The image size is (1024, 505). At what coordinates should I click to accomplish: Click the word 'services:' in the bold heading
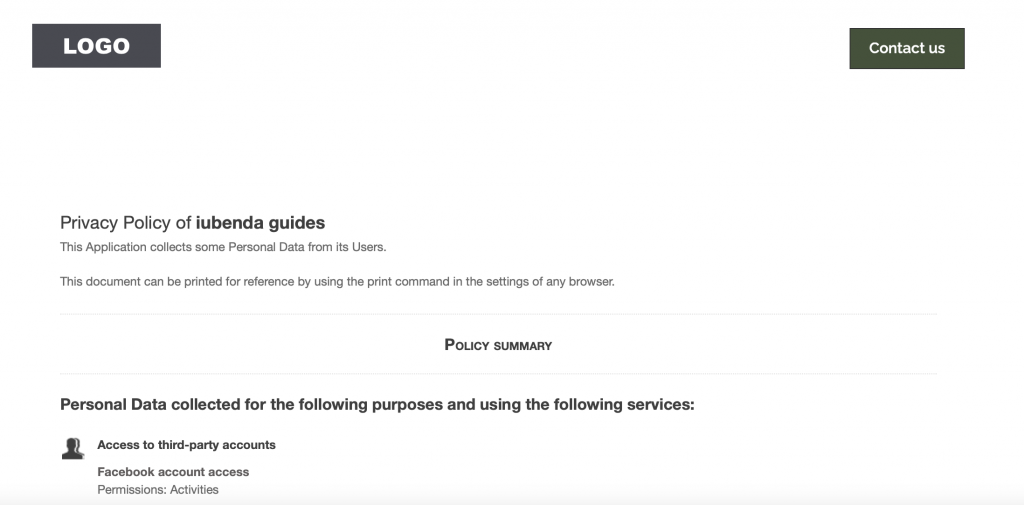(x=659, y=405)
